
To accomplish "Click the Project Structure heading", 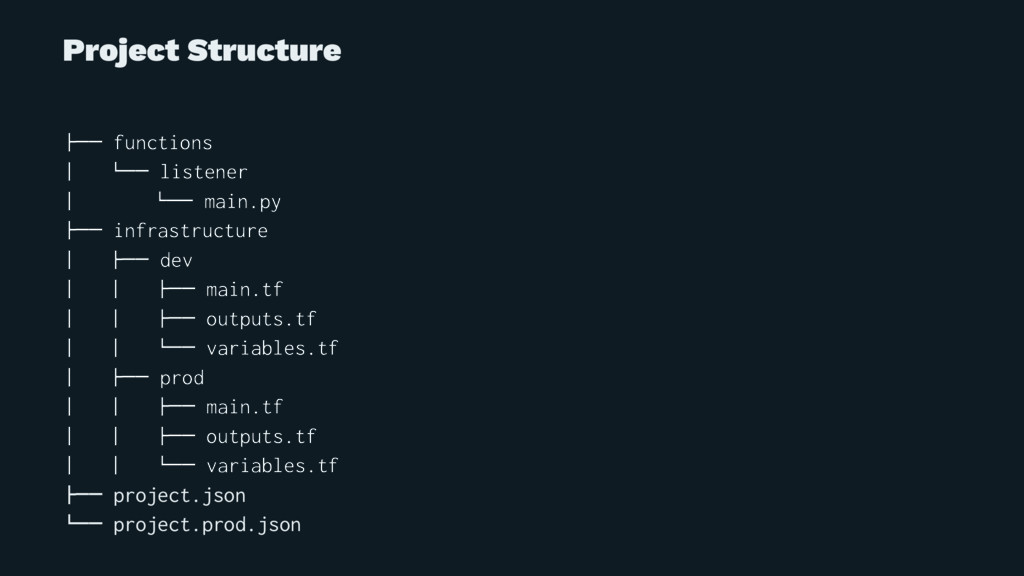I will tap(202, 51).
